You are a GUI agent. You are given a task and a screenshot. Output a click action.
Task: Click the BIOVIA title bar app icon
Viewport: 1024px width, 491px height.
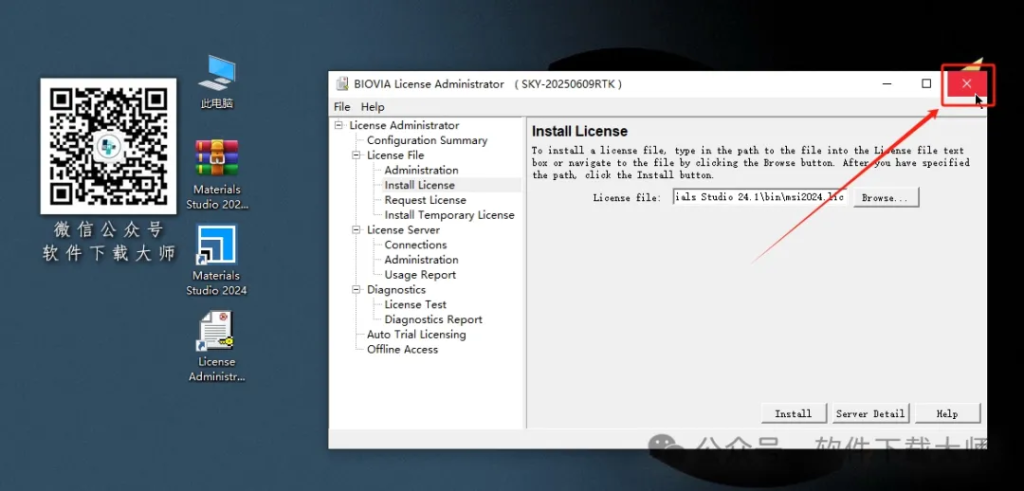click(x=341, y=84)
